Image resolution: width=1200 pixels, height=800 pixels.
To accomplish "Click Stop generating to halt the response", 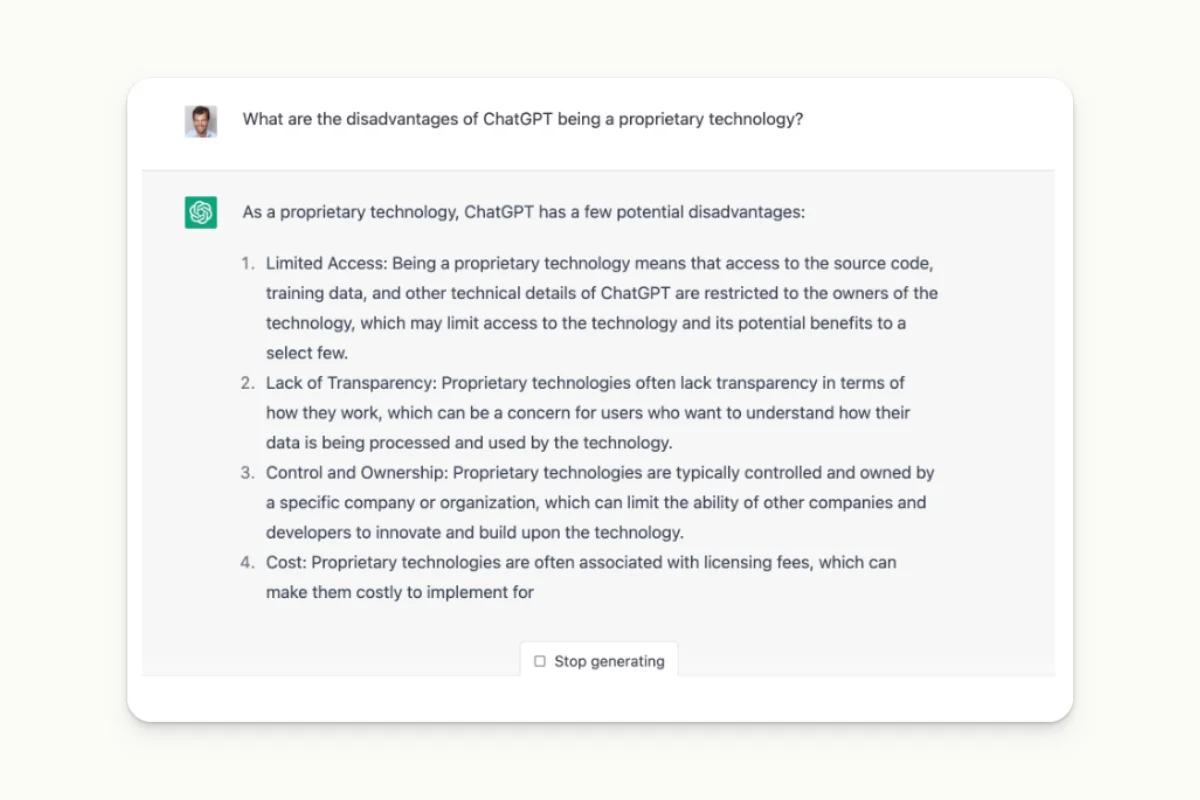I will [599, 661].
